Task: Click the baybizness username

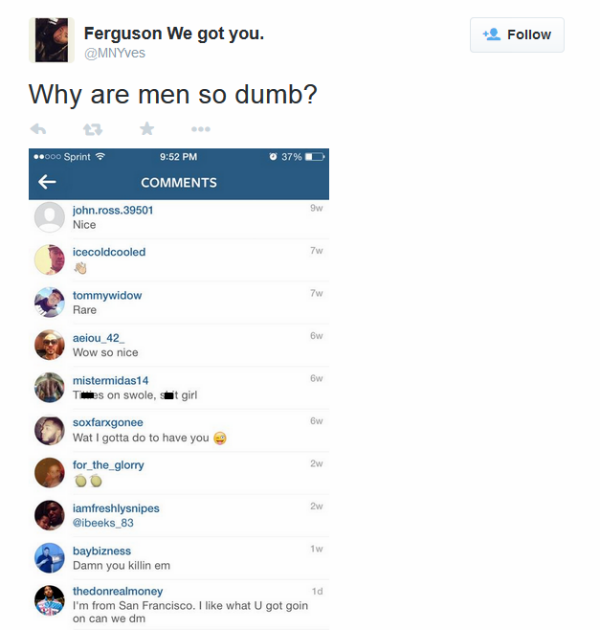Action: coord(102,551)
